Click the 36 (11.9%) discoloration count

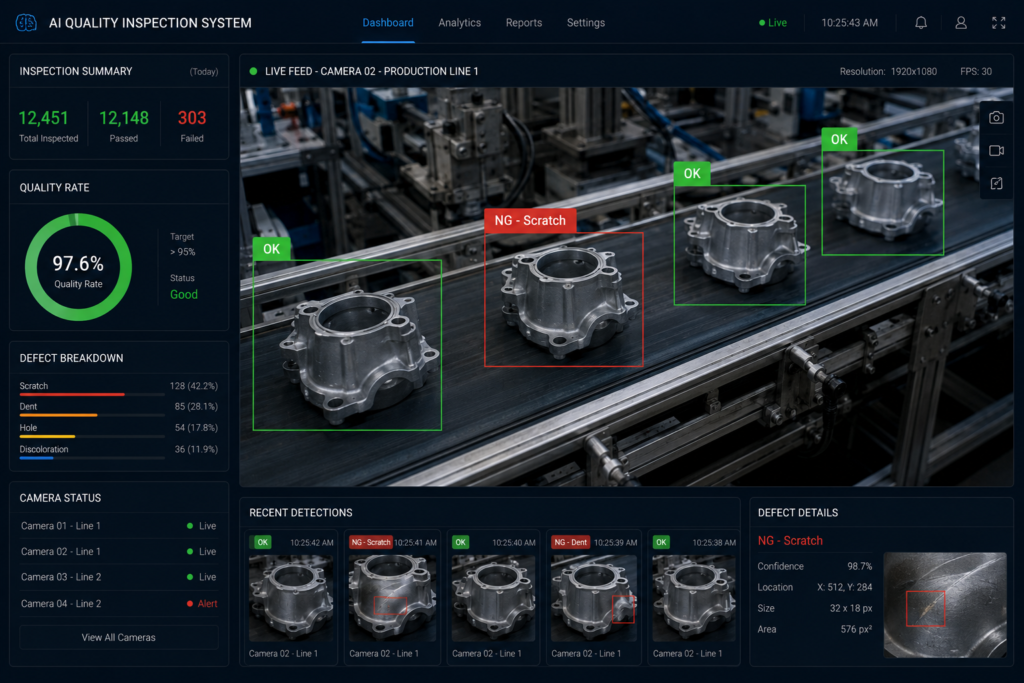[x=196, y=449]
